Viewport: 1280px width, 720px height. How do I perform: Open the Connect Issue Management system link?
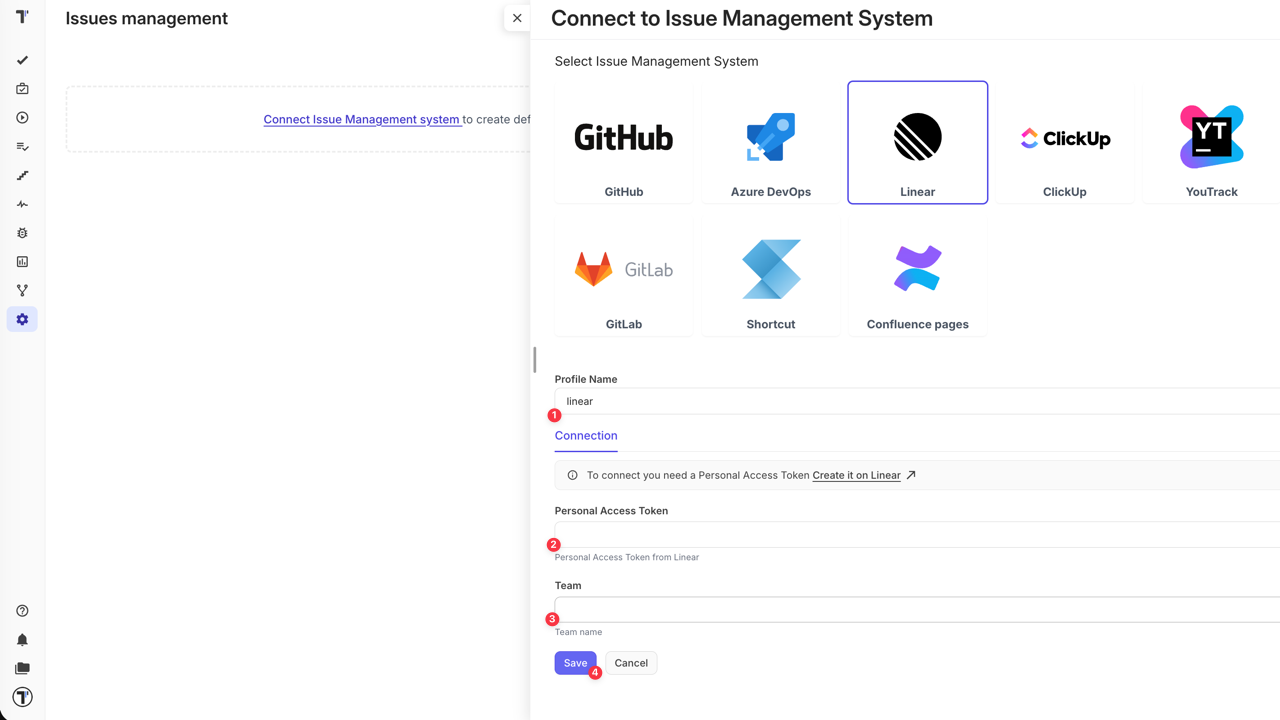point(362,119)
